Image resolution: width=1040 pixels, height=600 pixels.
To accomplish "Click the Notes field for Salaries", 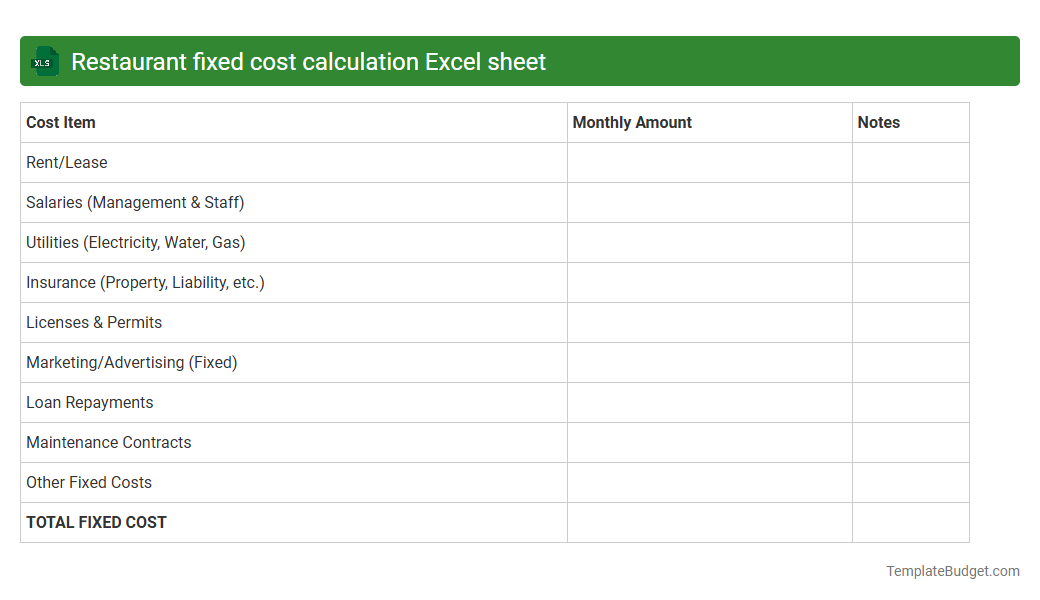I will (x=910, y=202).
